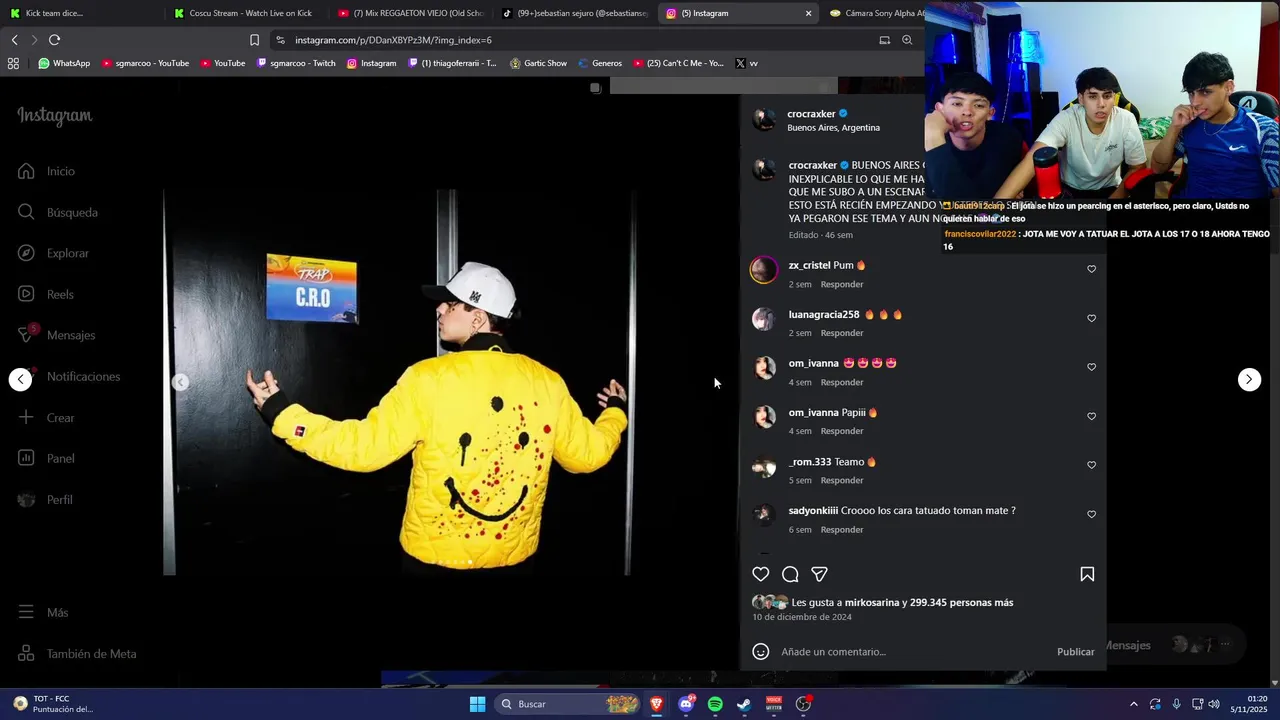This screenshot has width=1280, height=720.
Task: Switch to the Kick team dice tab
Action: 80,13
